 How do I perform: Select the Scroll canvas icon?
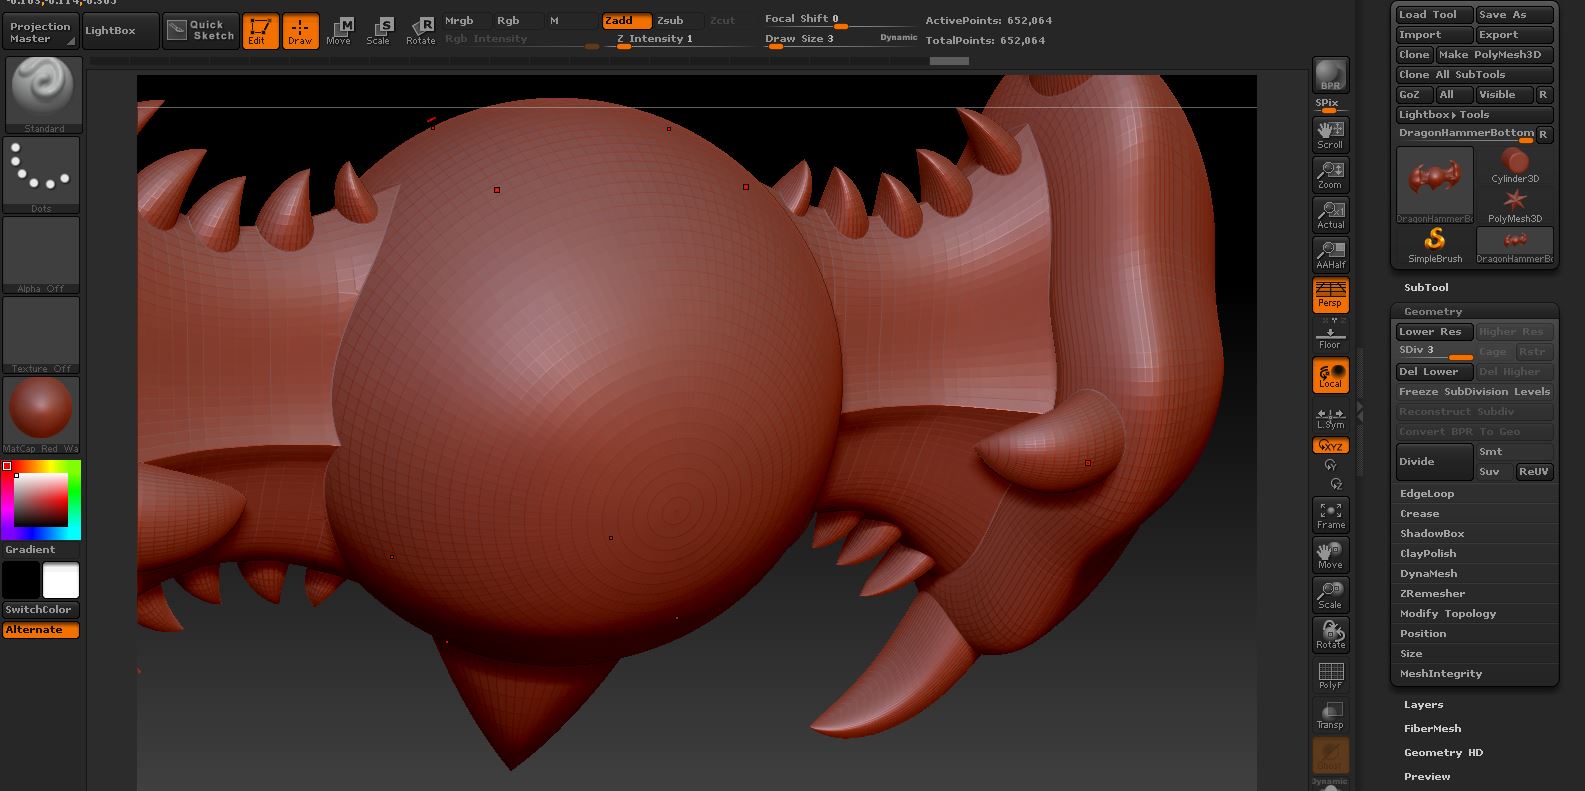pyautogui.click(x=1330, y=134)
